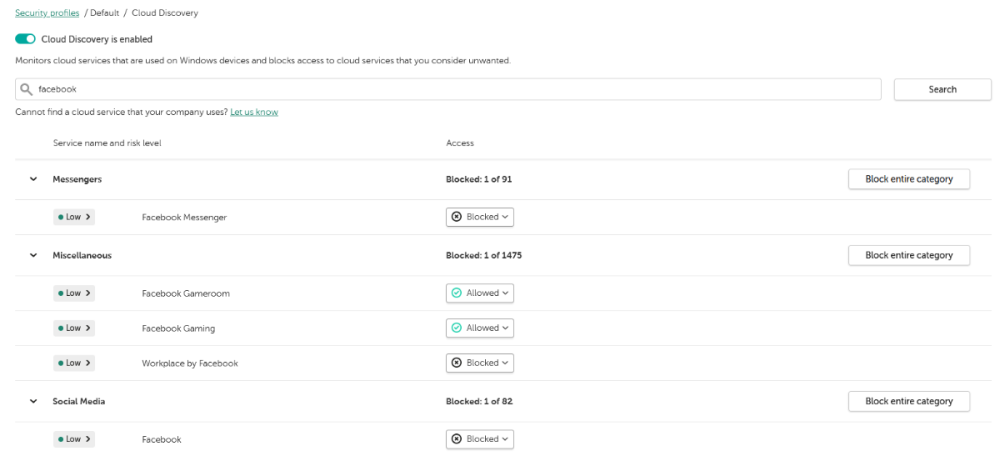The width and height of the screenshot is (1000, 466).
Task: Click the search field containing facebook
Action: tap(450, 89)
